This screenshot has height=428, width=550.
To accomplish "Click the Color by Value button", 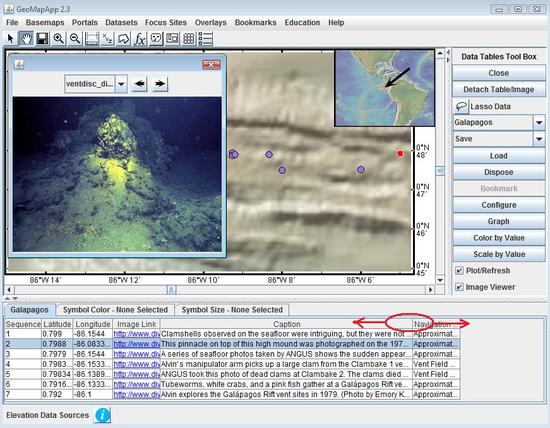I will coord(499,238).
